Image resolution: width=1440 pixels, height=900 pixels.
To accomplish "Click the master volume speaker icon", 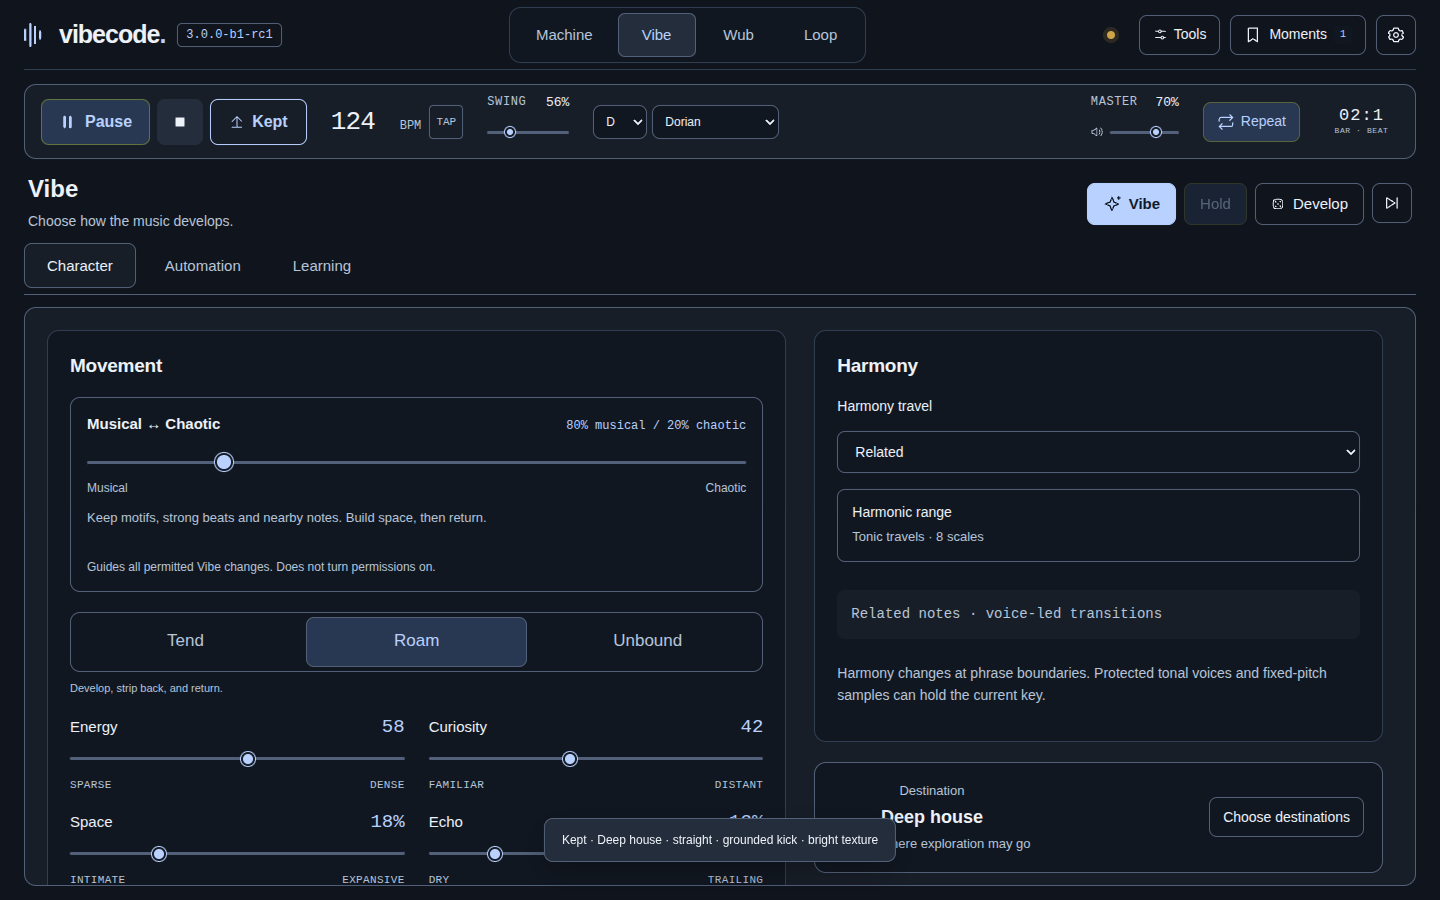I will 1097,132.
